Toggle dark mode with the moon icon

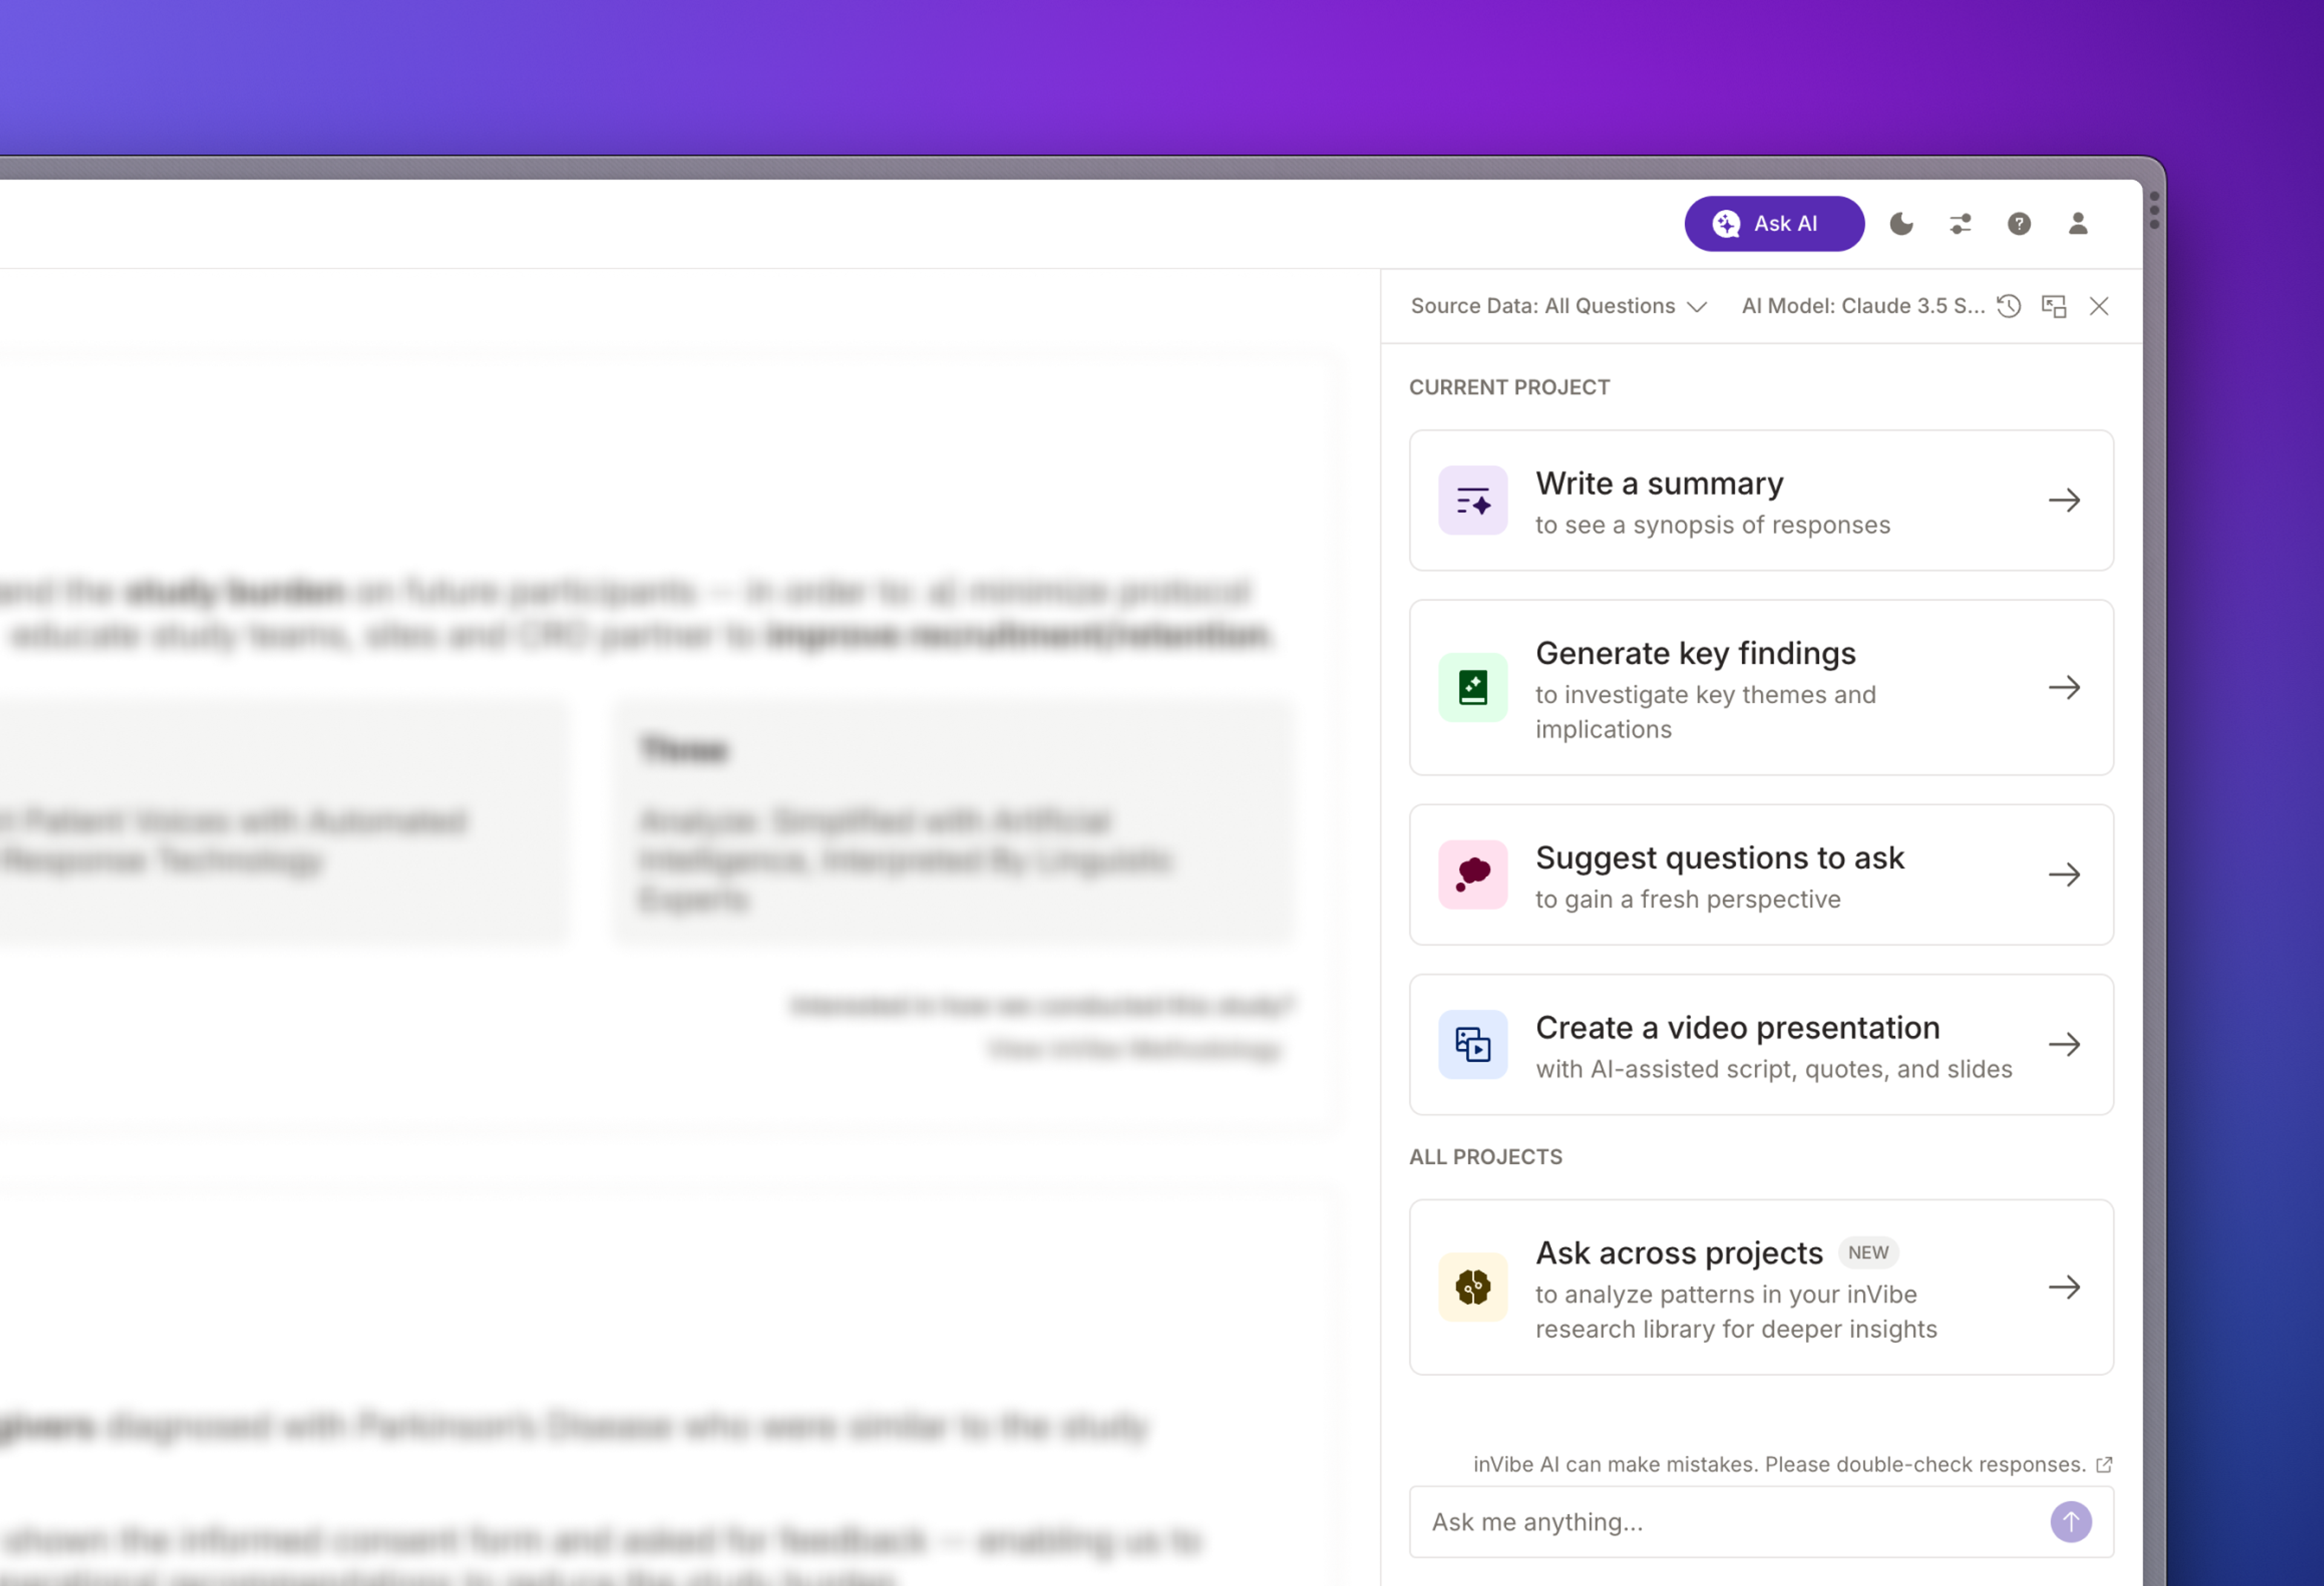pos(1901,223)
